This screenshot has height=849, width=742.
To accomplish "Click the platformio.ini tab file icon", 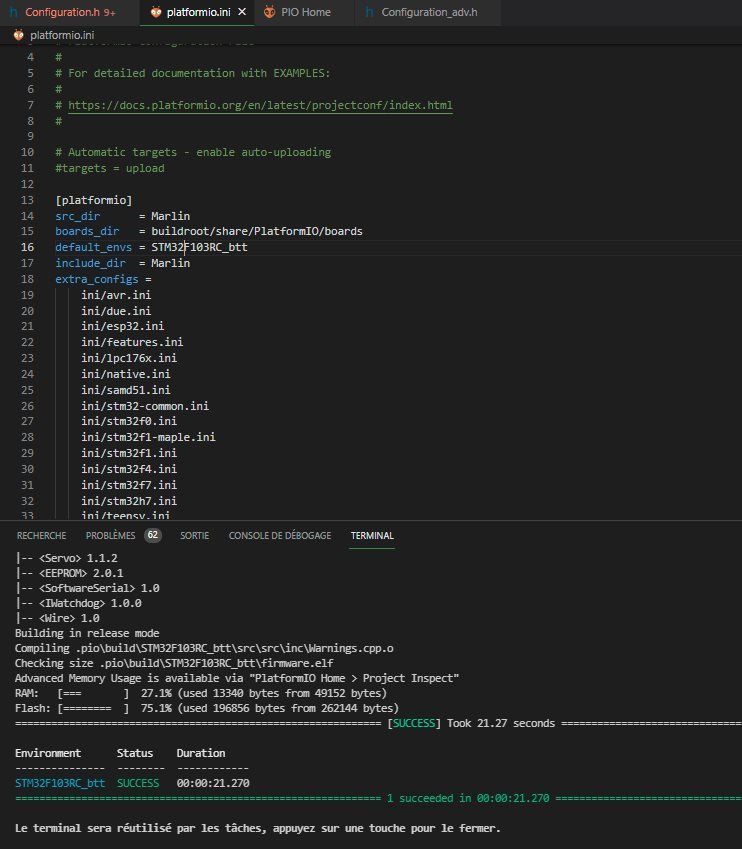I will pos(157,12).
